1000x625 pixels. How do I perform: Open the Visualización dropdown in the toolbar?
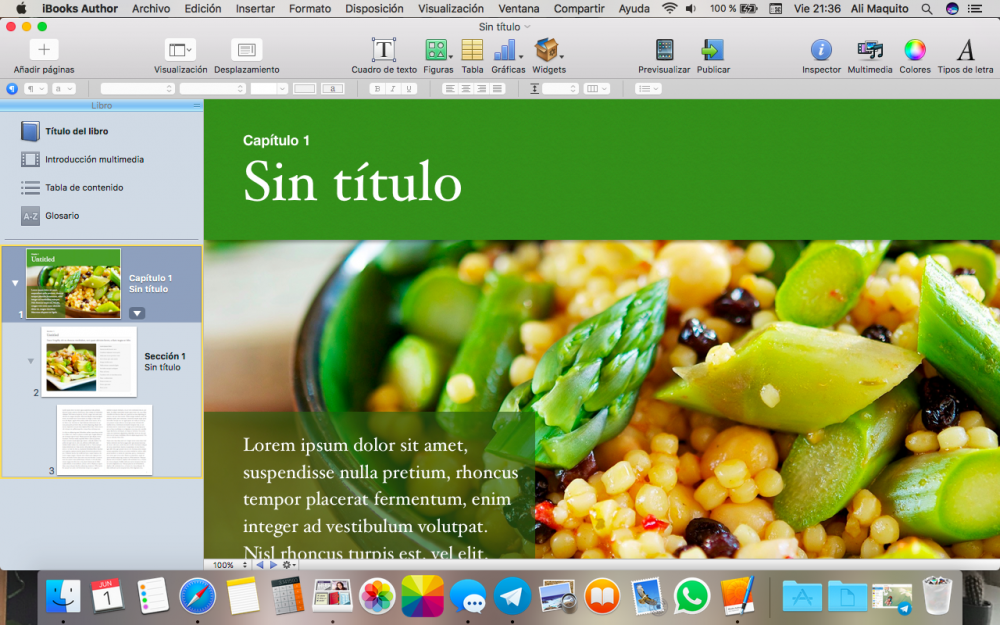[x=180, y=50]
